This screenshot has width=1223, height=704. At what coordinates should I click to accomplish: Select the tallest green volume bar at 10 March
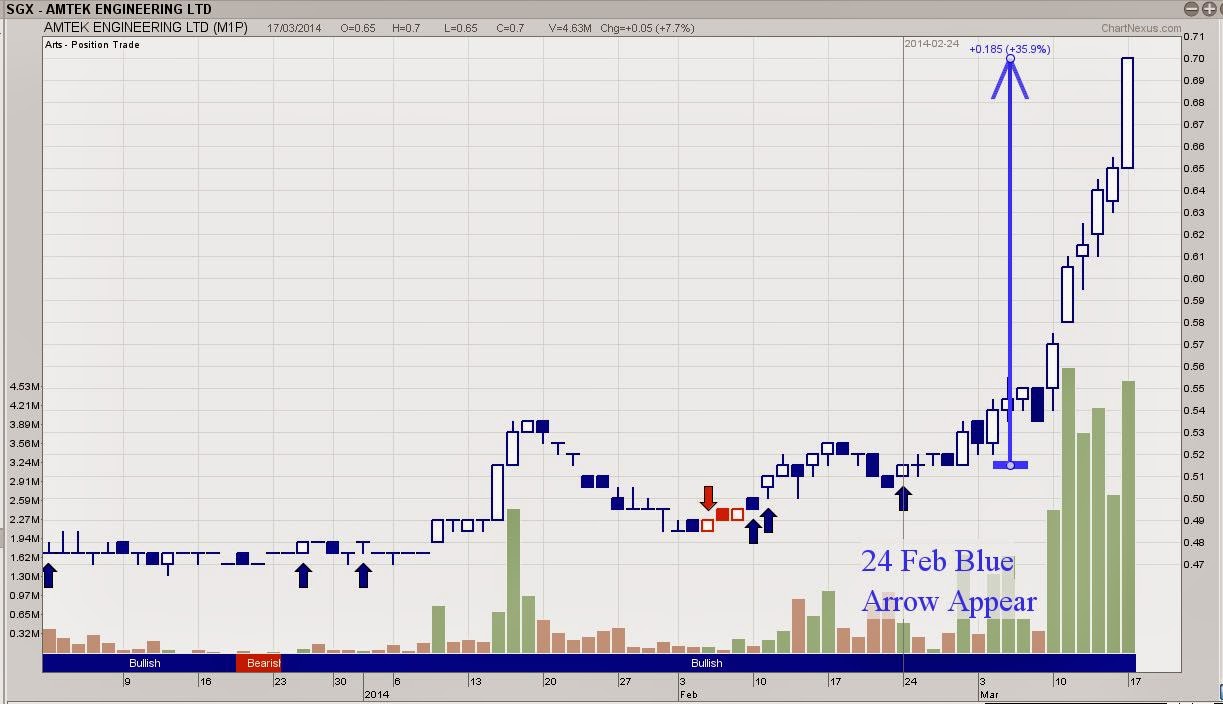(x=1068, y=511)
